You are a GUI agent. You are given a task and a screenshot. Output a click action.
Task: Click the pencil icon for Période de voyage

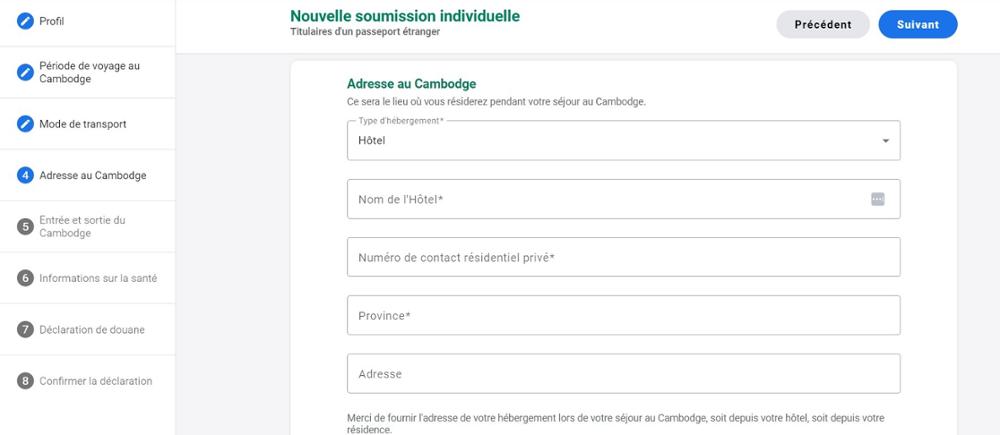tap(25, 72)
